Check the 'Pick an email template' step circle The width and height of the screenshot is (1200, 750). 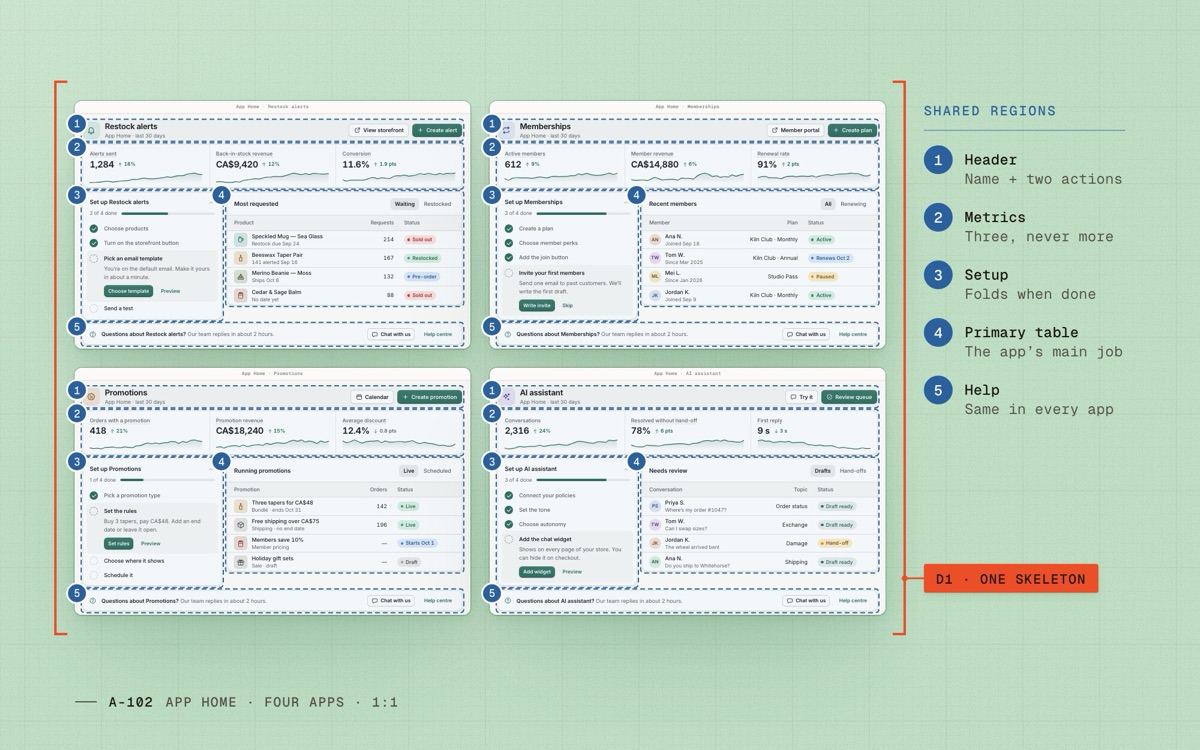94,258
